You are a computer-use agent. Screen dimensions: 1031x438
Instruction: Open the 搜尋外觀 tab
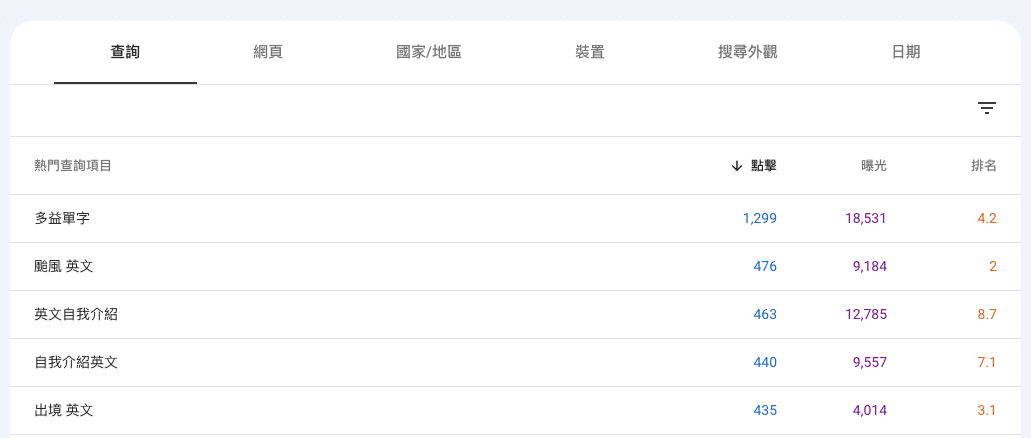tap(747, 52)
